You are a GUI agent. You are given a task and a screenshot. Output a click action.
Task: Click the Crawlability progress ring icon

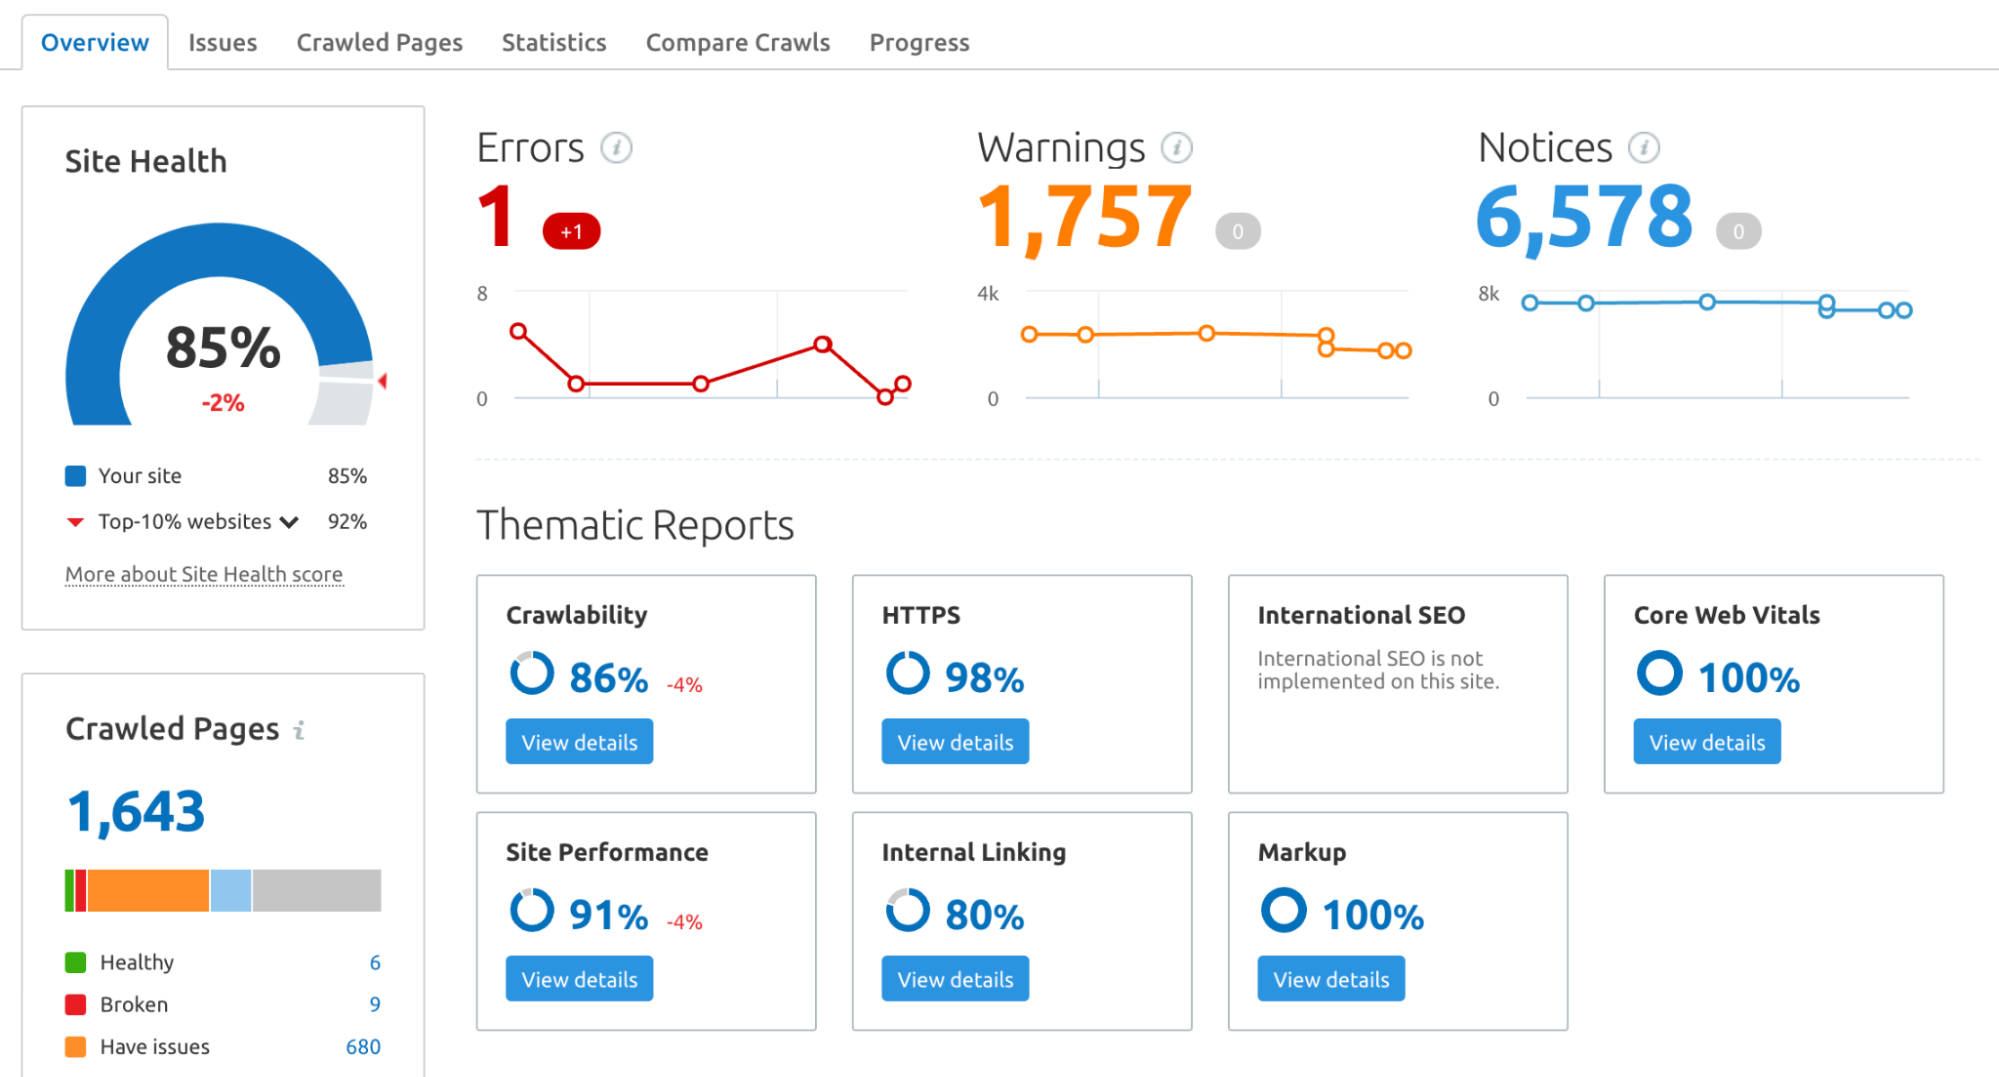[531, 674]
